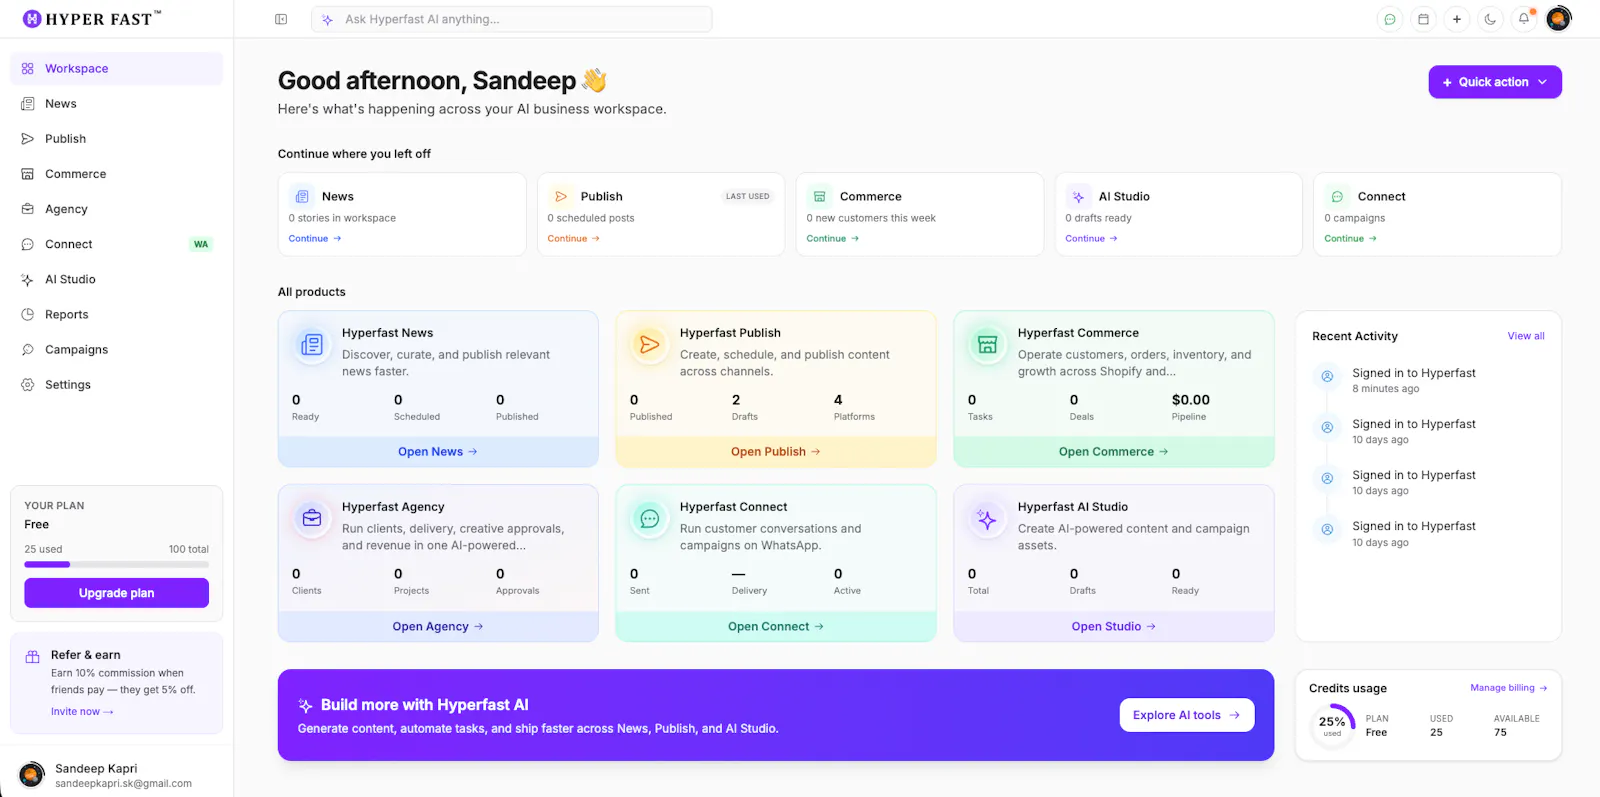The image size is (1600, 797).
Task: Click the "4" Platforms count
Action: click(838, 400)
